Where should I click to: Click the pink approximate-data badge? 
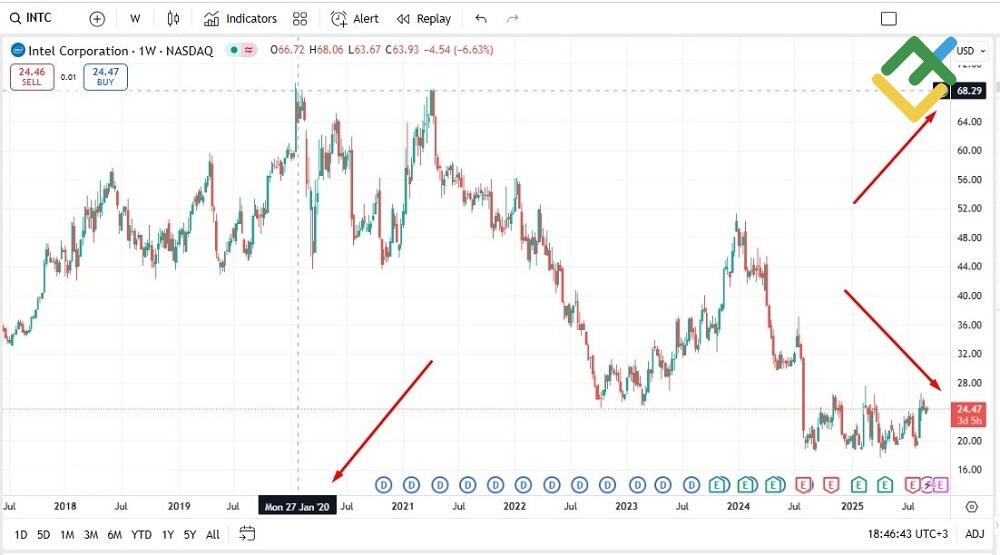(x=249, y=50)
